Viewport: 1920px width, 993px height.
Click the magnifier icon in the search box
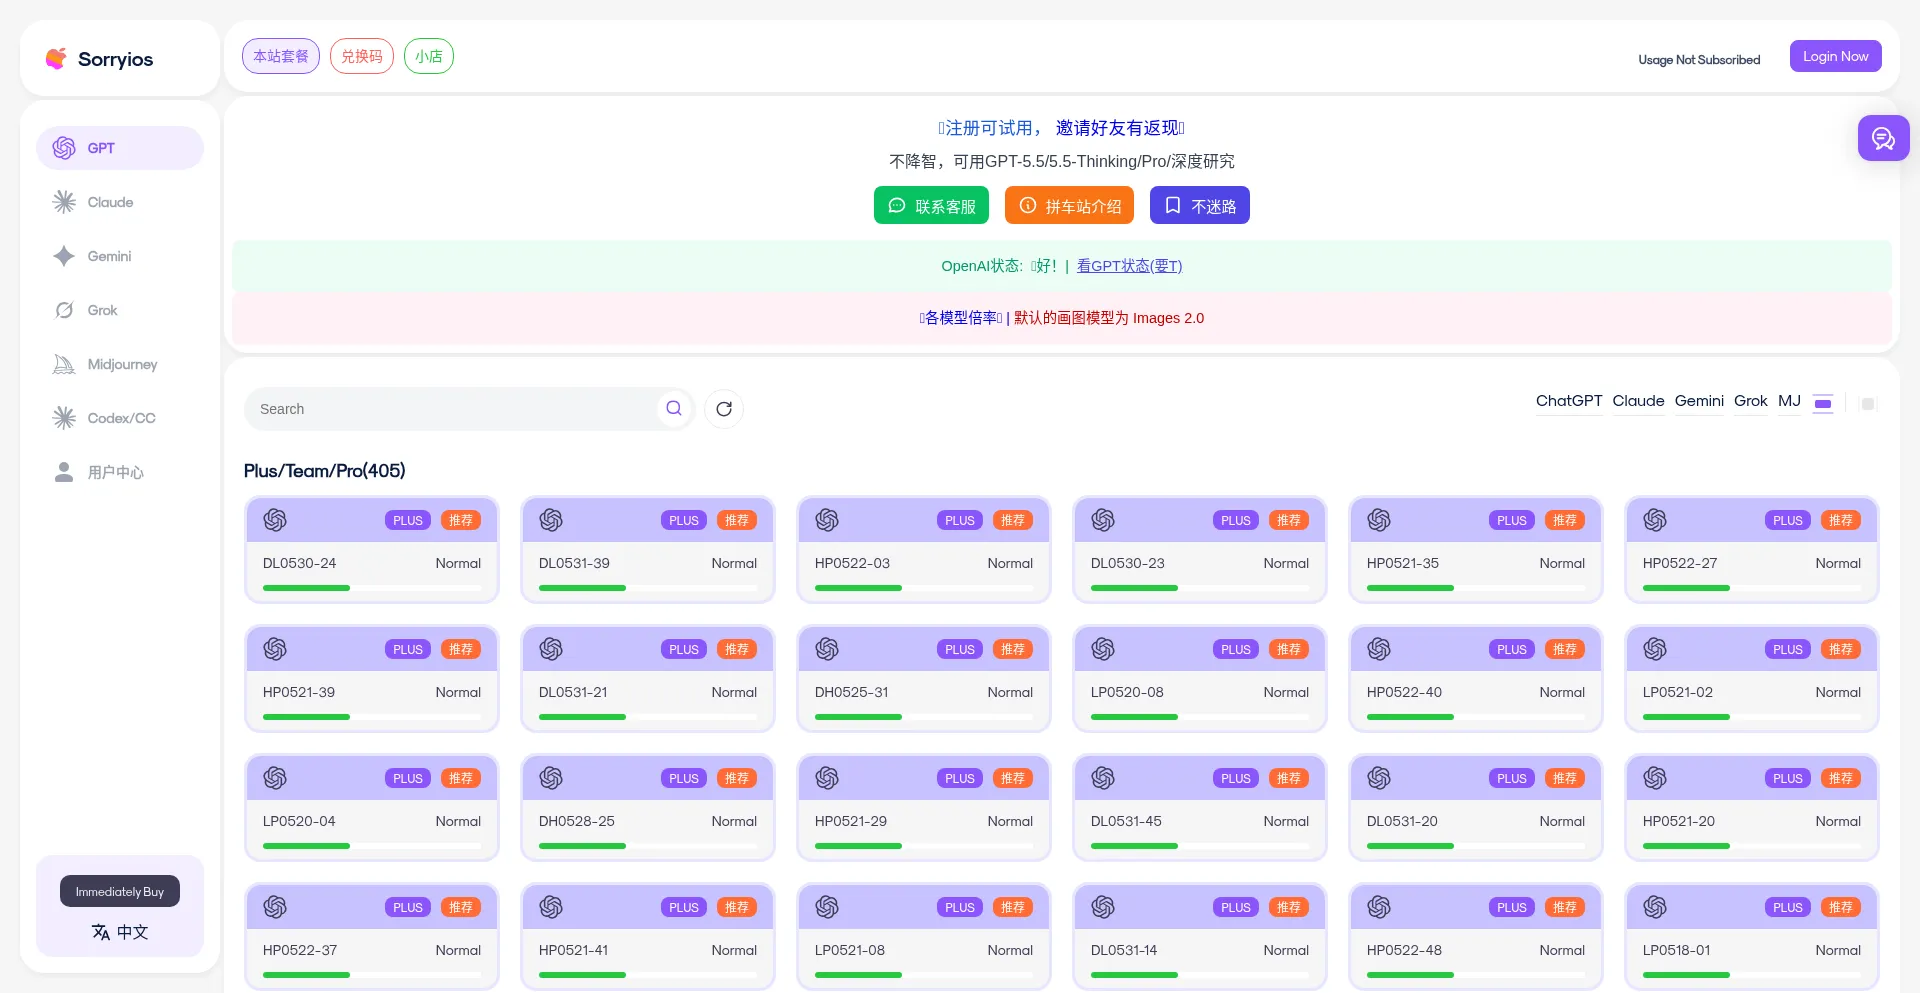(x=674, y=408)
